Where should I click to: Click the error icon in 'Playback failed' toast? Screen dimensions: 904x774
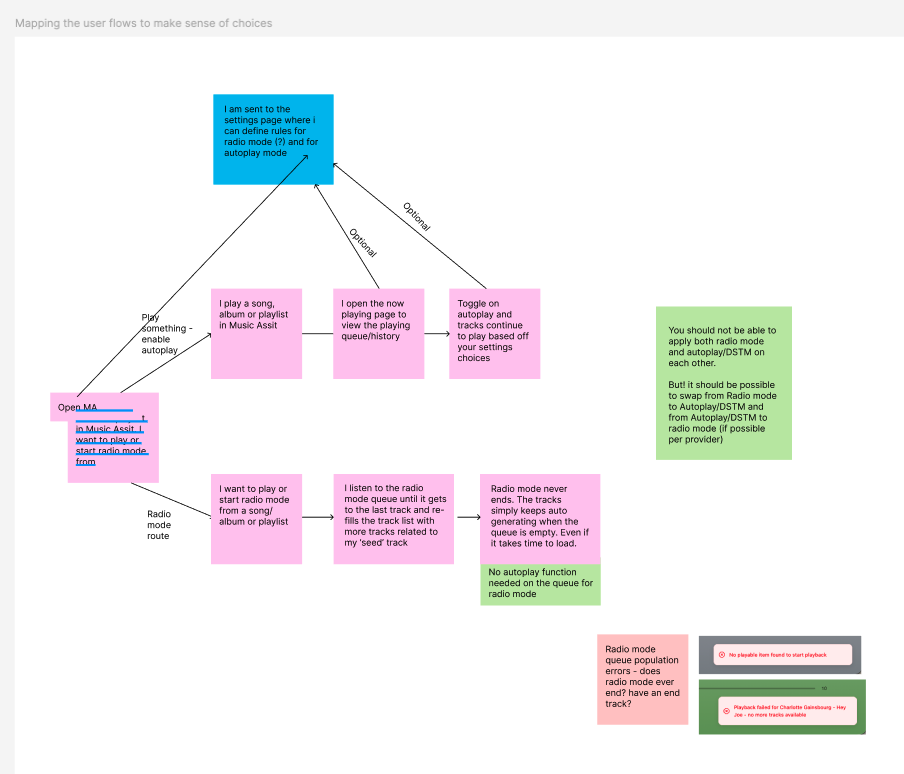pyautogui.click(x=726, y=711)
